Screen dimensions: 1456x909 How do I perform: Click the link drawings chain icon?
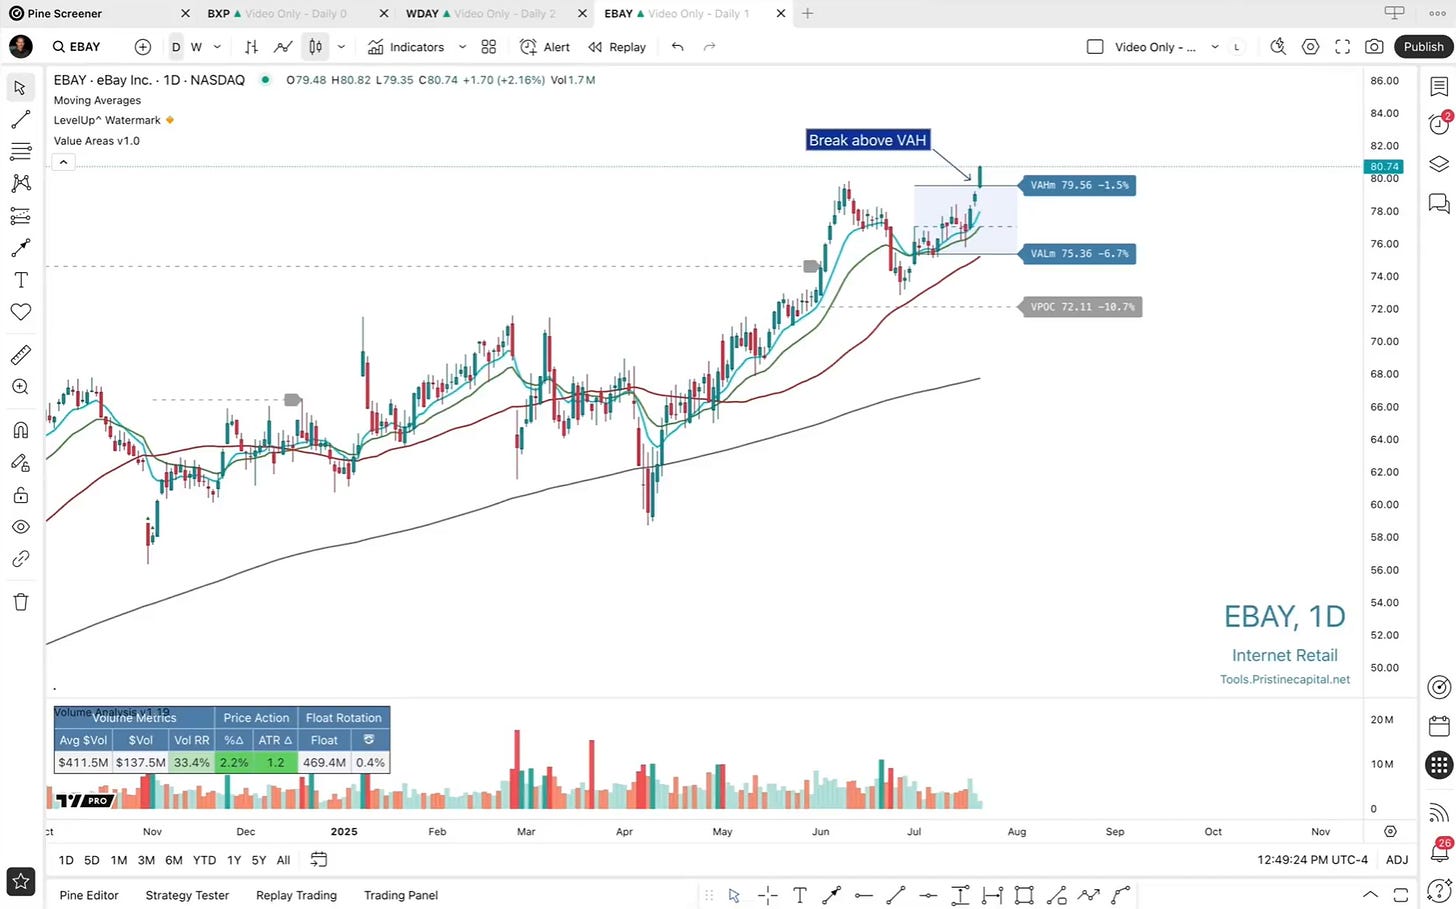(x=20, y=559)
